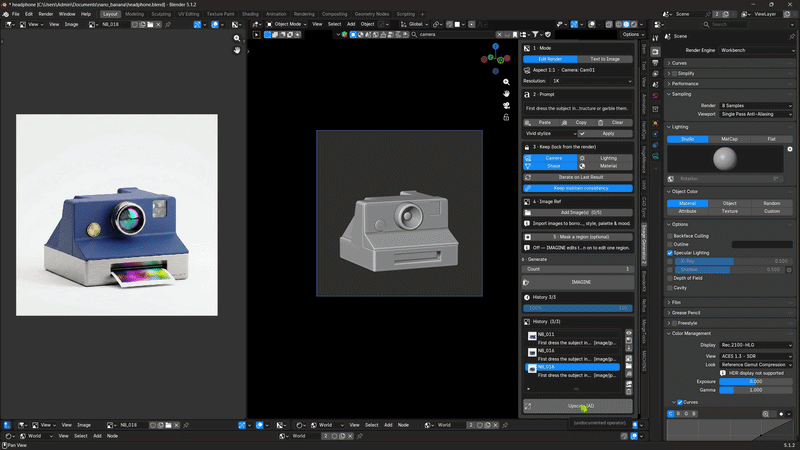Open the Viewport anti-aliasing dropdown
Screen dimensions: 800x450
coord(756,114)
